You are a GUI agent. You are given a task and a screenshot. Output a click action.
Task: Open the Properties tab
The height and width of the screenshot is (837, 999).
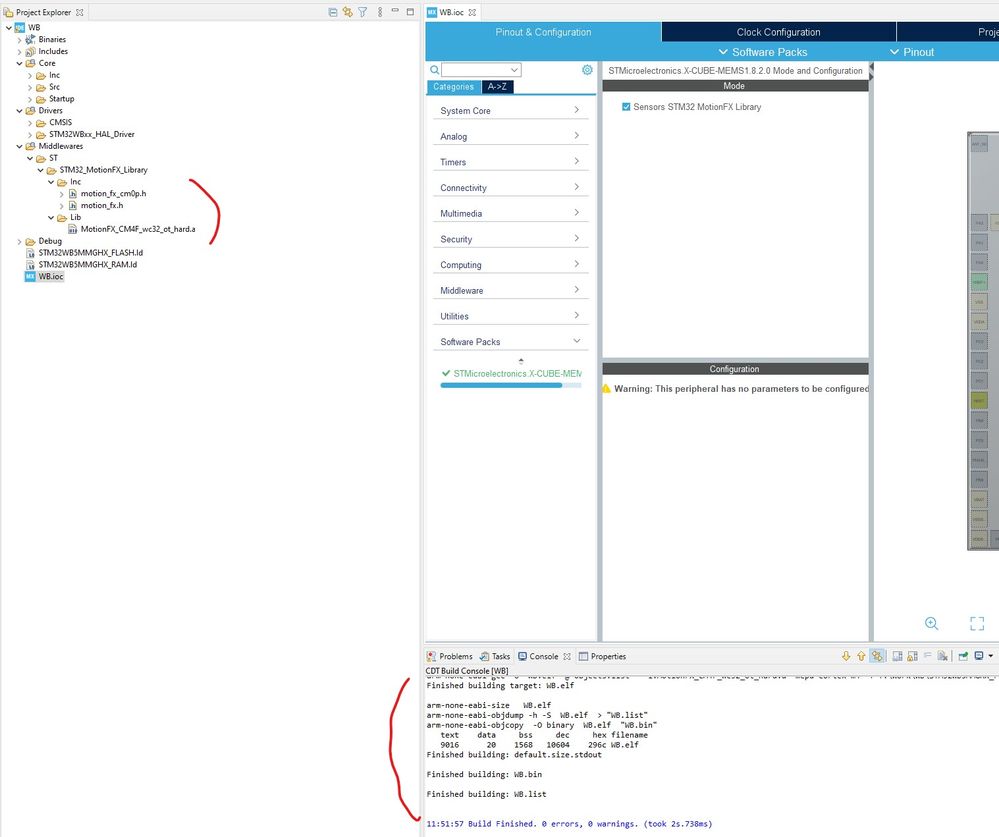click(x=602, y=656)
